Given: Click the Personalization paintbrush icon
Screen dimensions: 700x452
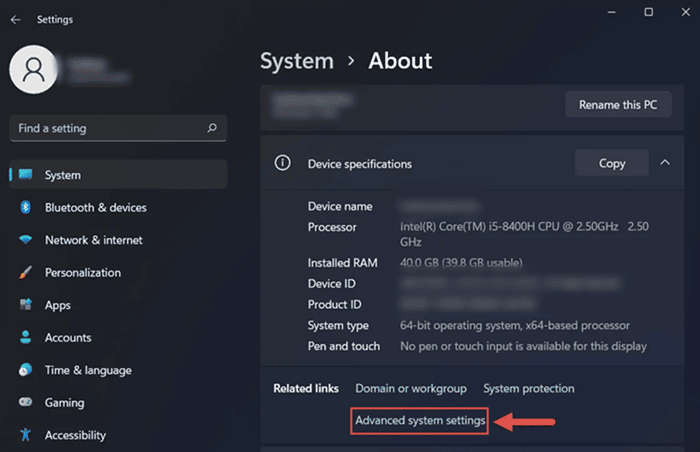Looking at the screenshot, I should [x=25, y=273].
